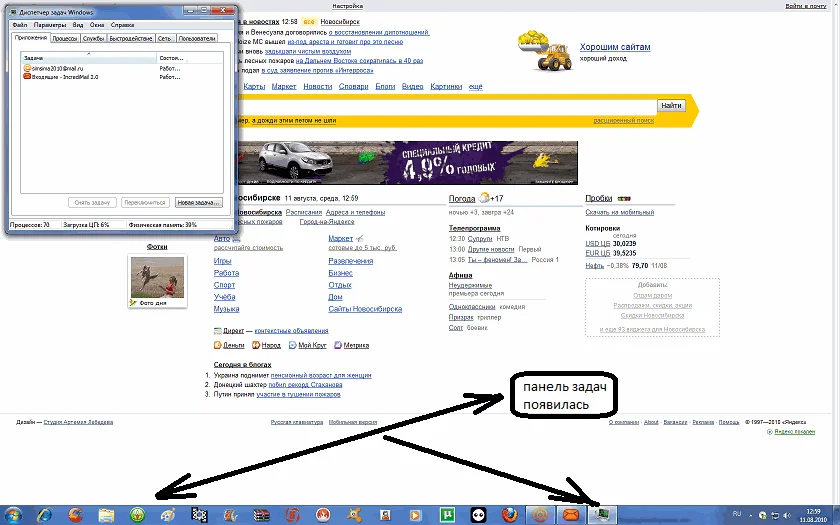The height and width of the screenshot is (525, 840).
Task: Open the Настройка link at page top
Action: [x=347, y=6]
